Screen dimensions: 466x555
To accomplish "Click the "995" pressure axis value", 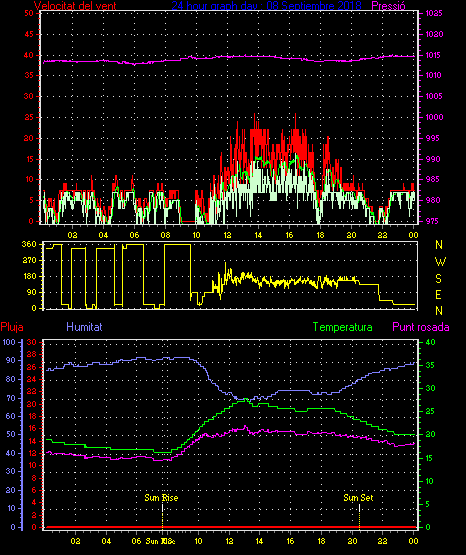I will (434, 138).
